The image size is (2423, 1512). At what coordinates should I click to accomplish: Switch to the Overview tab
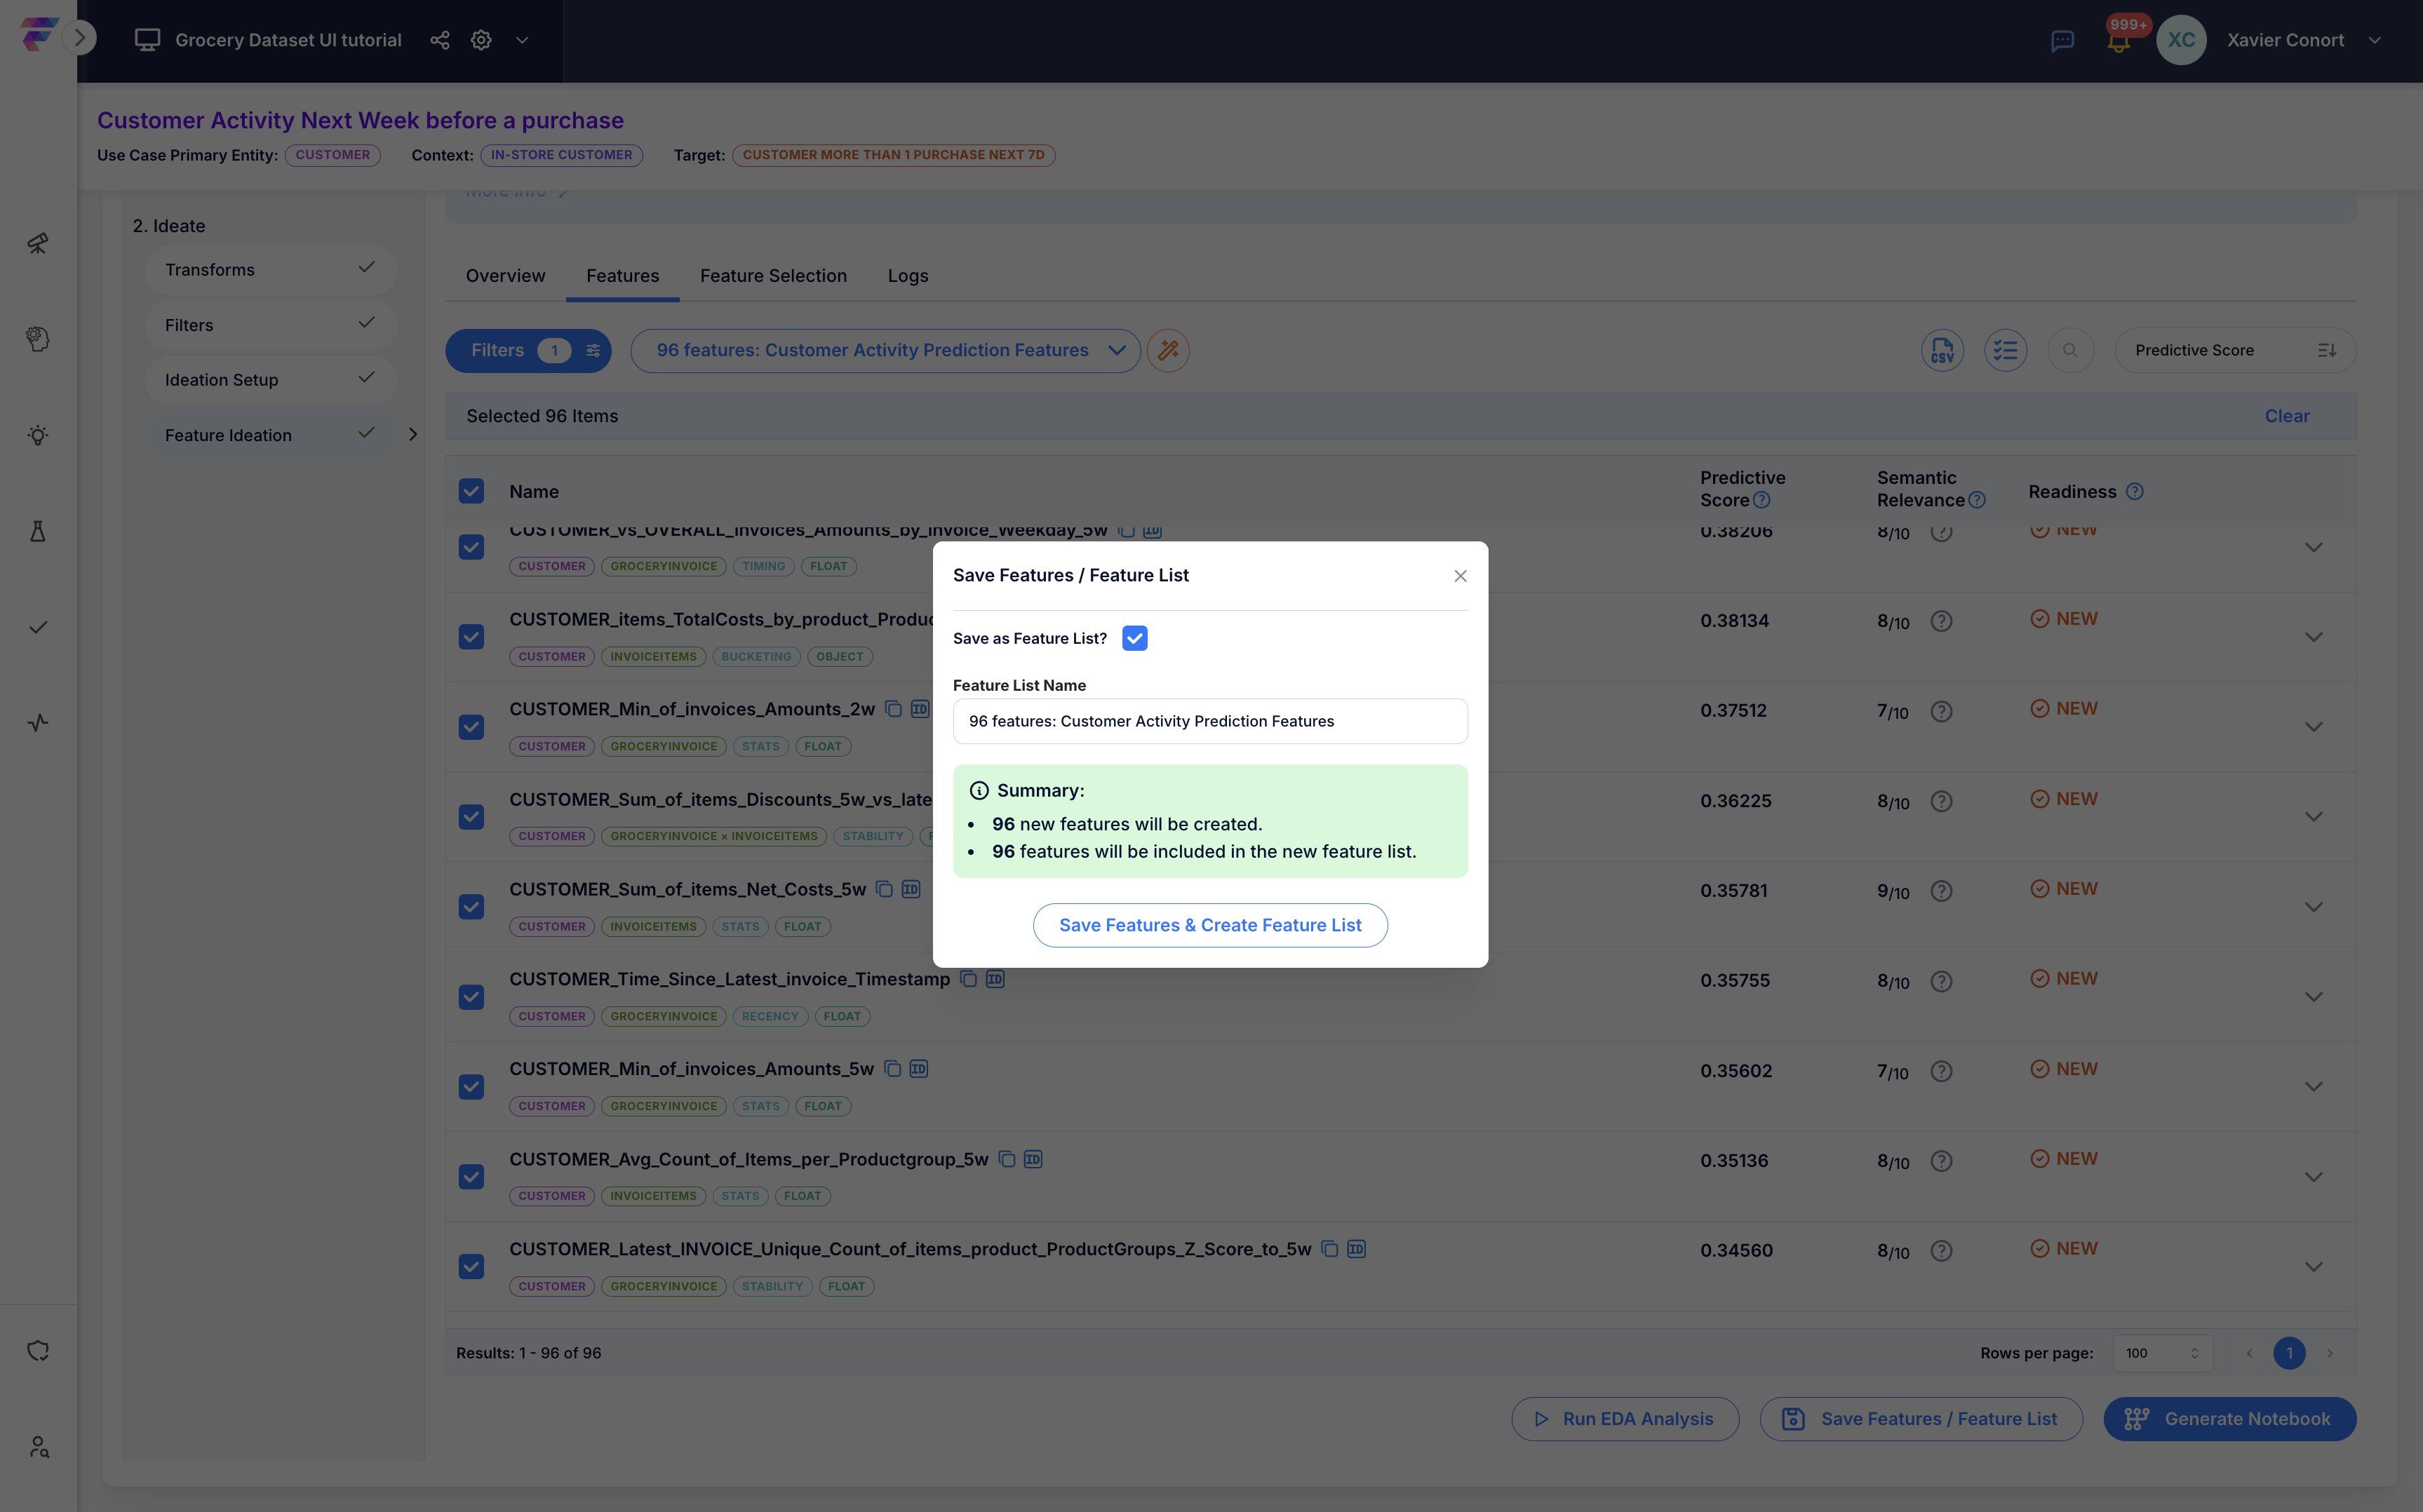click(506, 276)
